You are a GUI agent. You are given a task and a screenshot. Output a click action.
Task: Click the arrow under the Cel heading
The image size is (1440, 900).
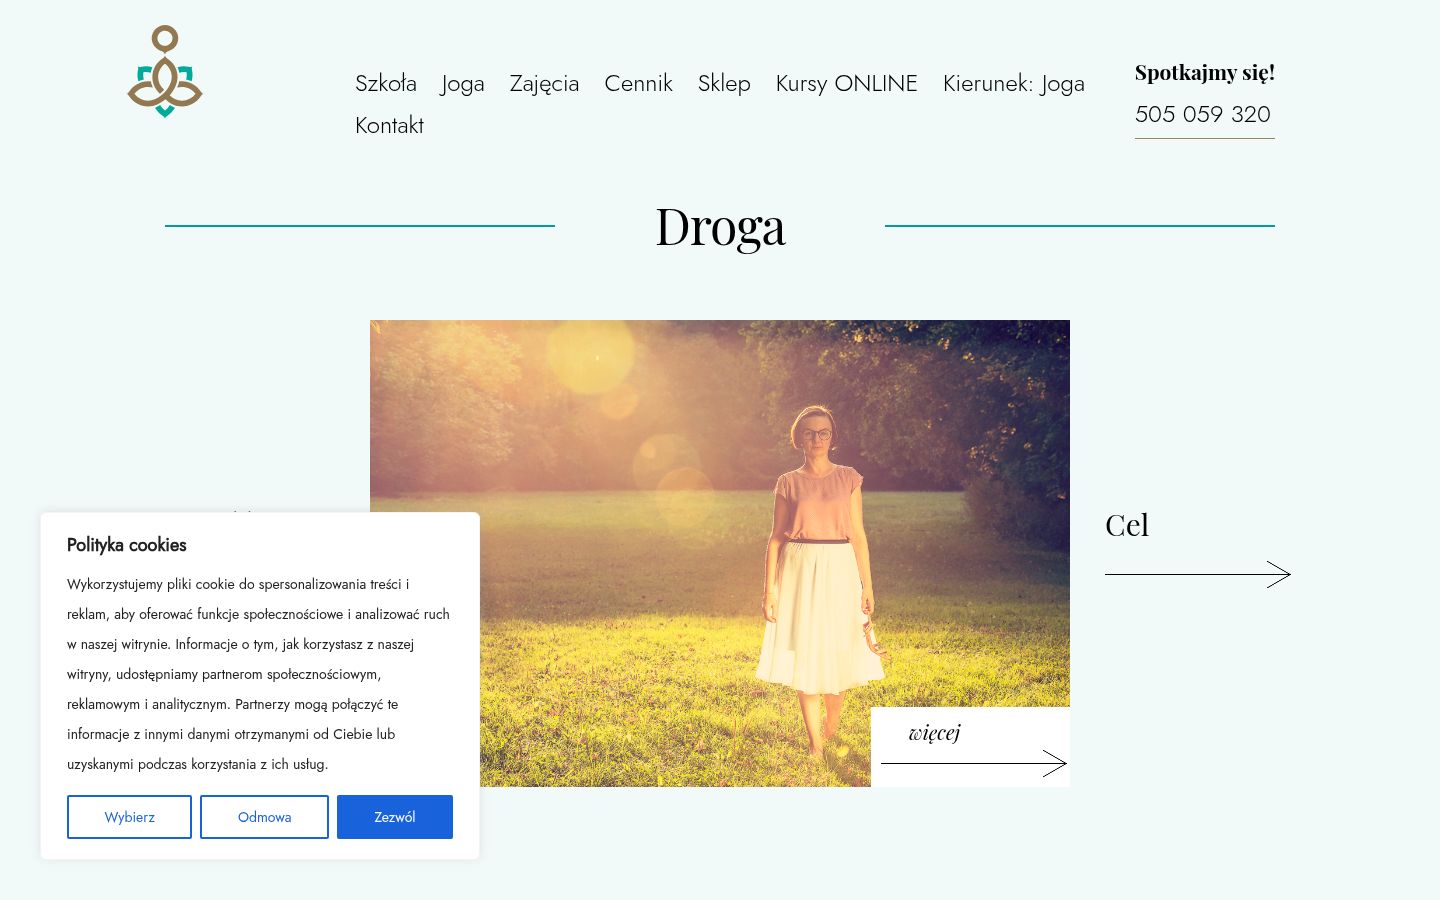1197,574
